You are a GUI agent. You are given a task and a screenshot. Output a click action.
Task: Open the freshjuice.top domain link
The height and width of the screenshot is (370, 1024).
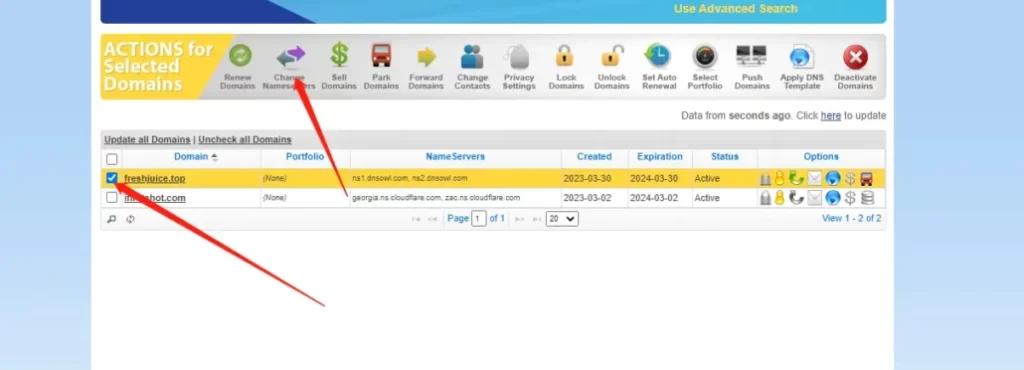pos(155,179)
